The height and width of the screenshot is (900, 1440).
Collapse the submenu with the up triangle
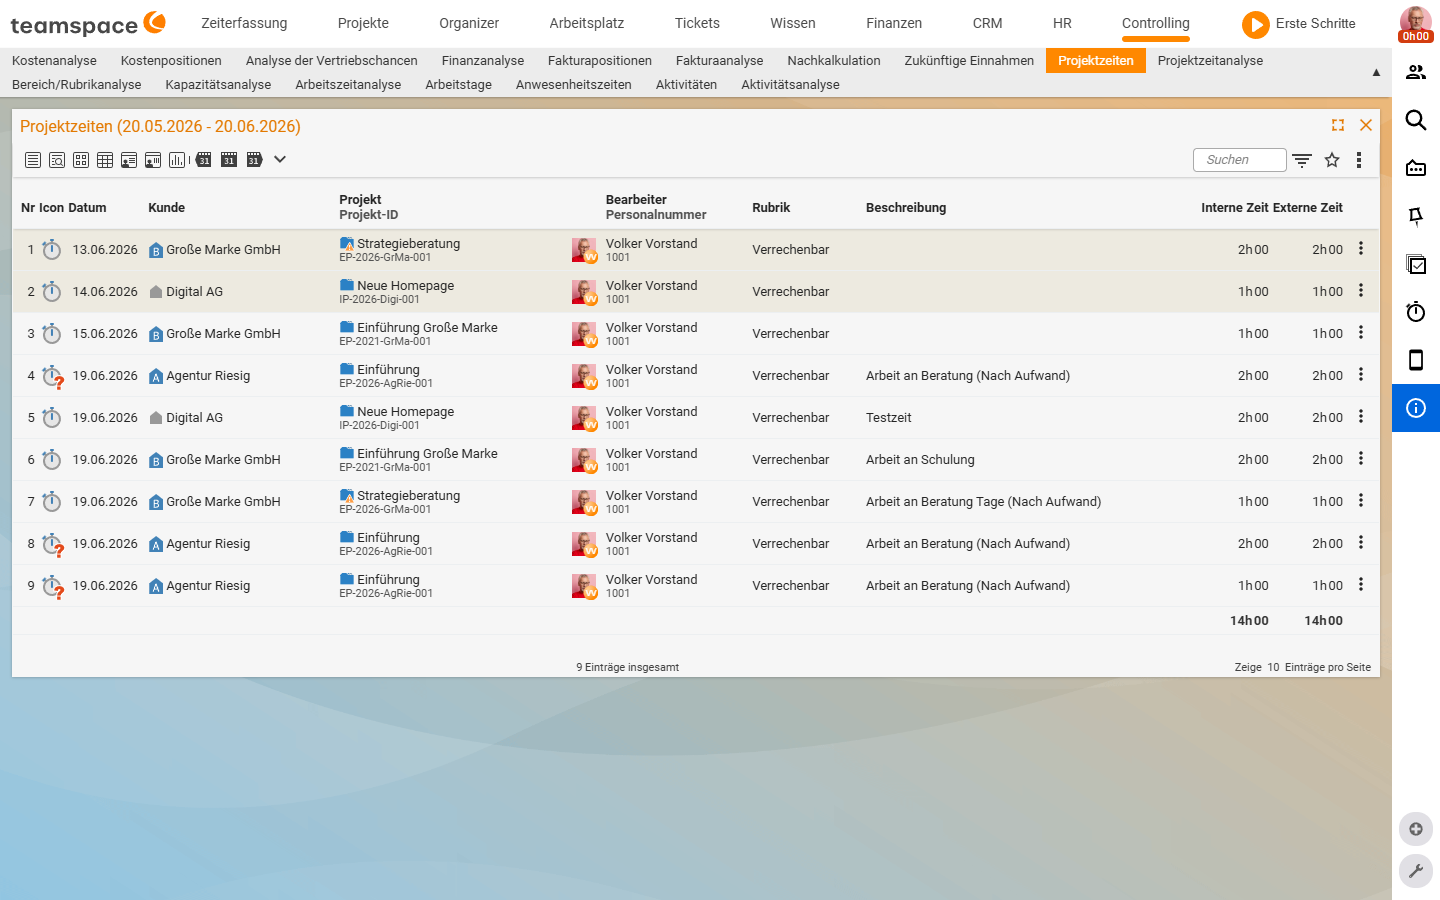tap(1376, 72)
